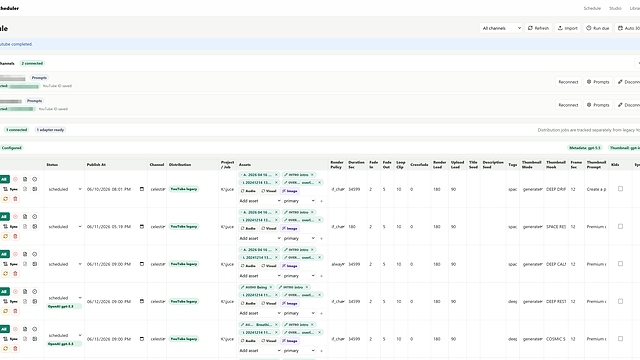This screenshot has height=360, width=640.
Task: Click the Prompts tag beside the second channel name
Action: click(34, 101)
